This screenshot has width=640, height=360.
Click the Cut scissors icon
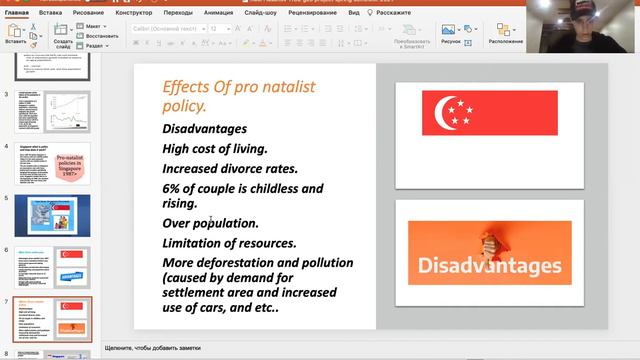pos(33,27)
